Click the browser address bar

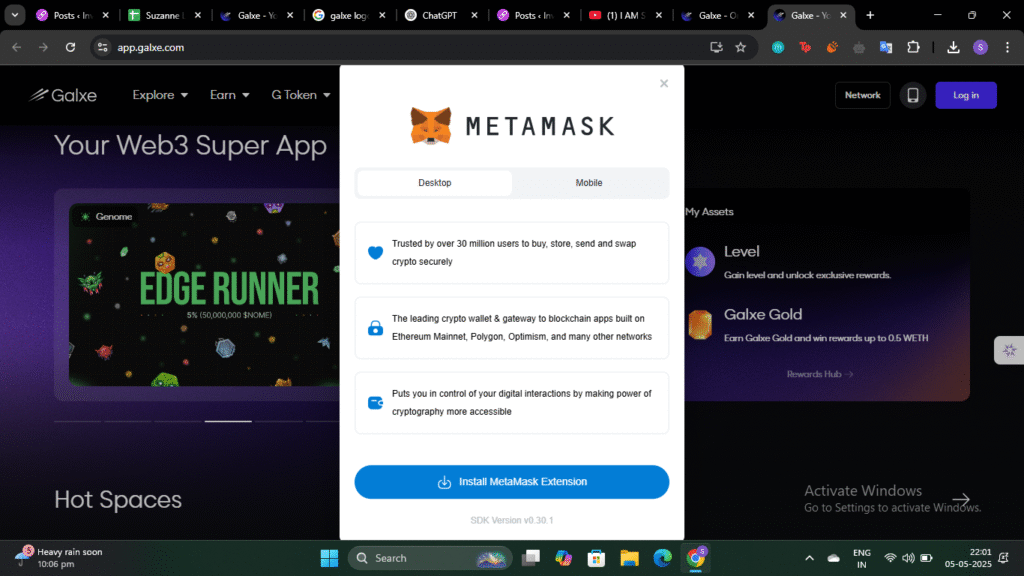point(405,47)
